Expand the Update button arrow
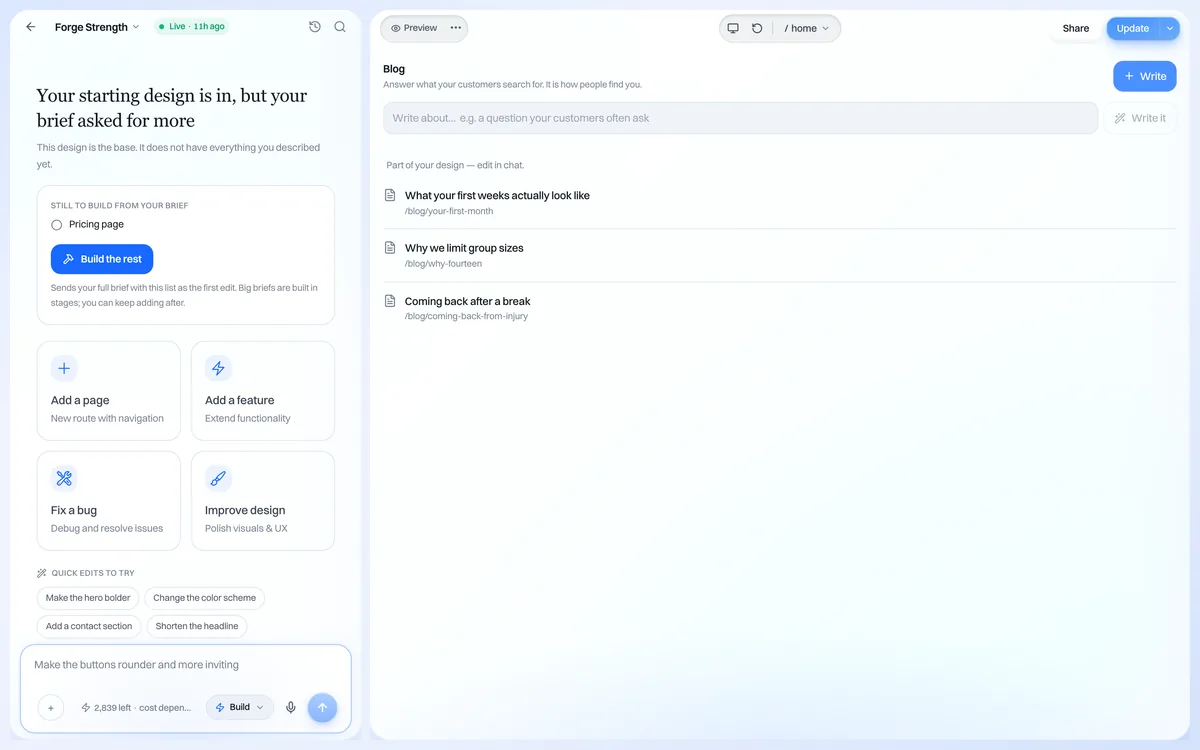1200x750 pixels. coord(1170,28)
